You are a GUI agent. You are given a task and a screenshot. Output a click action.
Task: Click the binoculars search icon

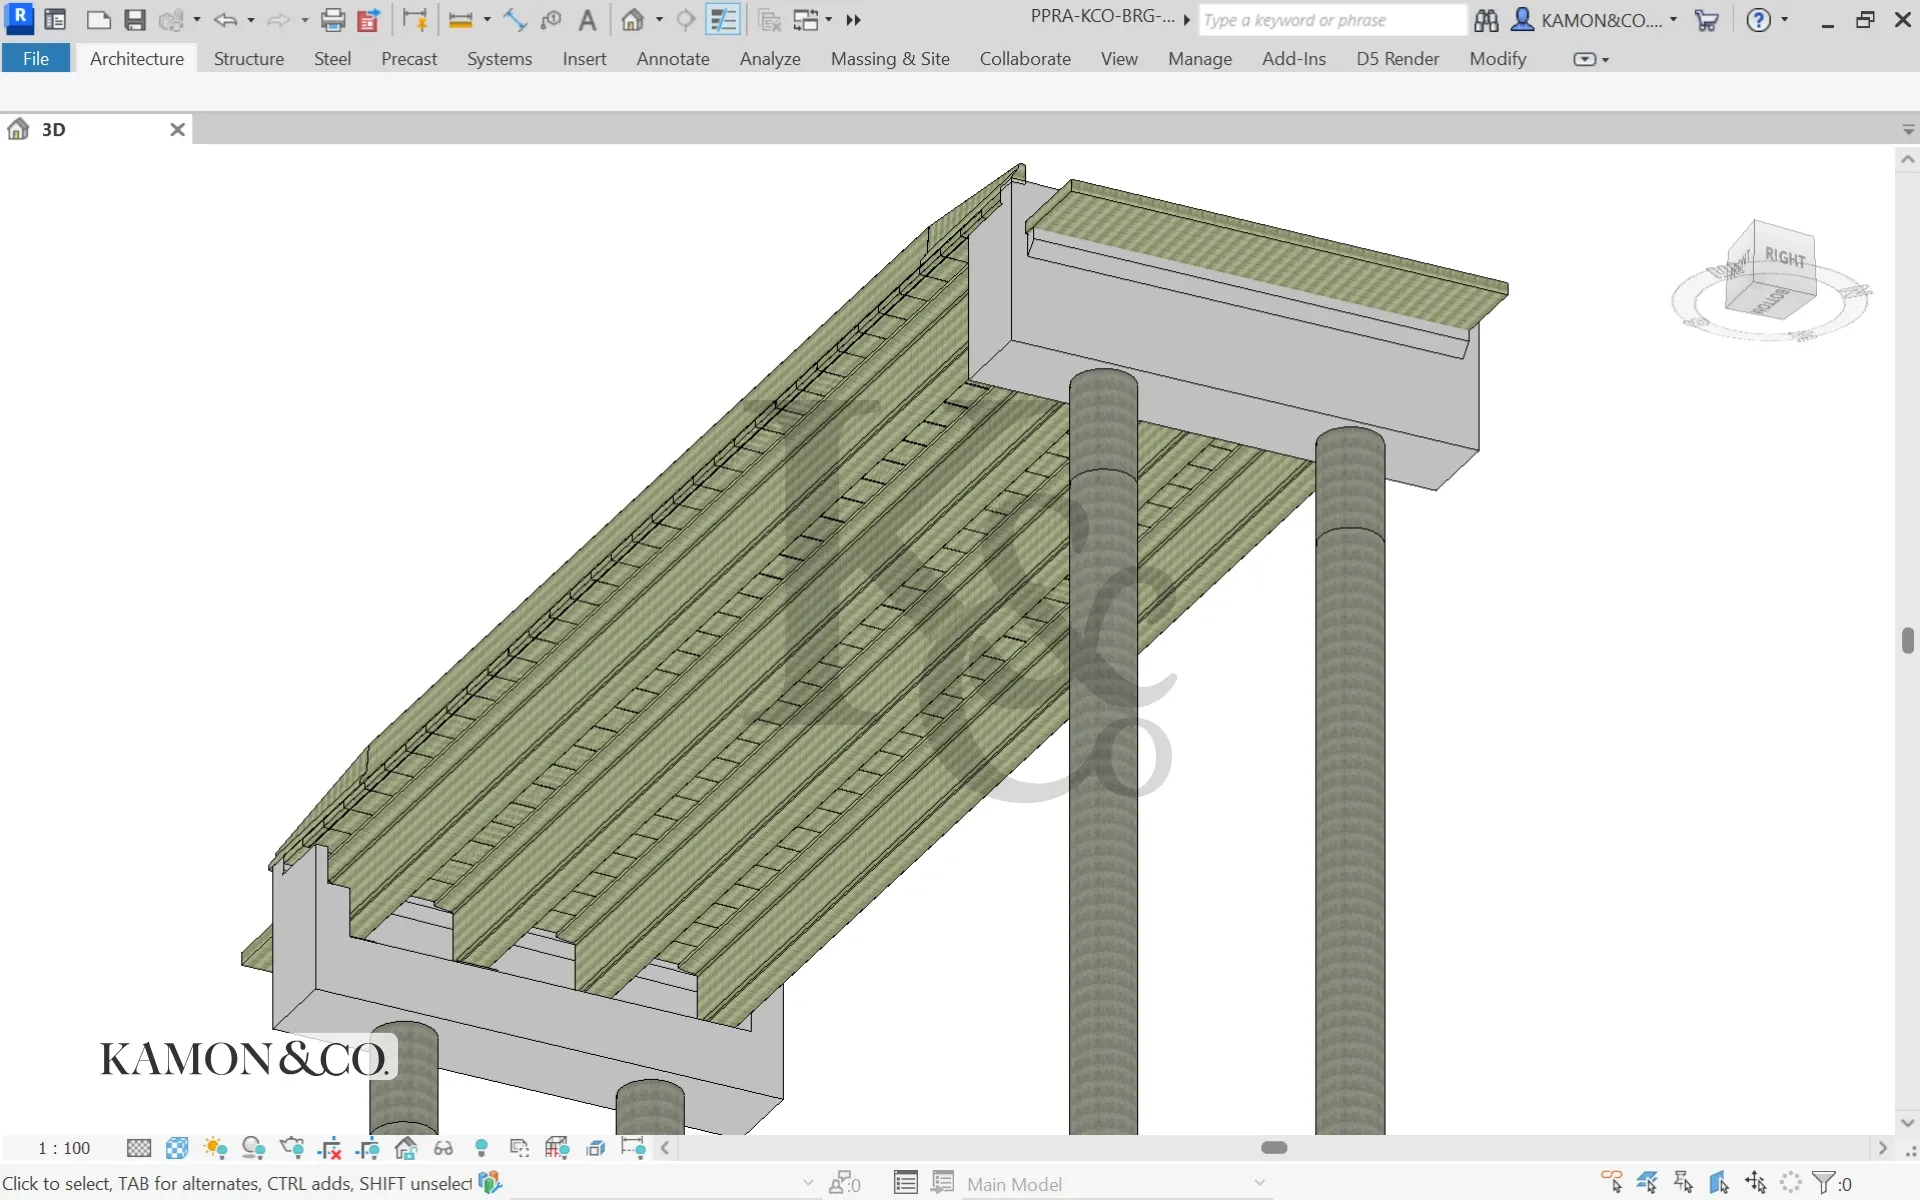pos(1487,20)
